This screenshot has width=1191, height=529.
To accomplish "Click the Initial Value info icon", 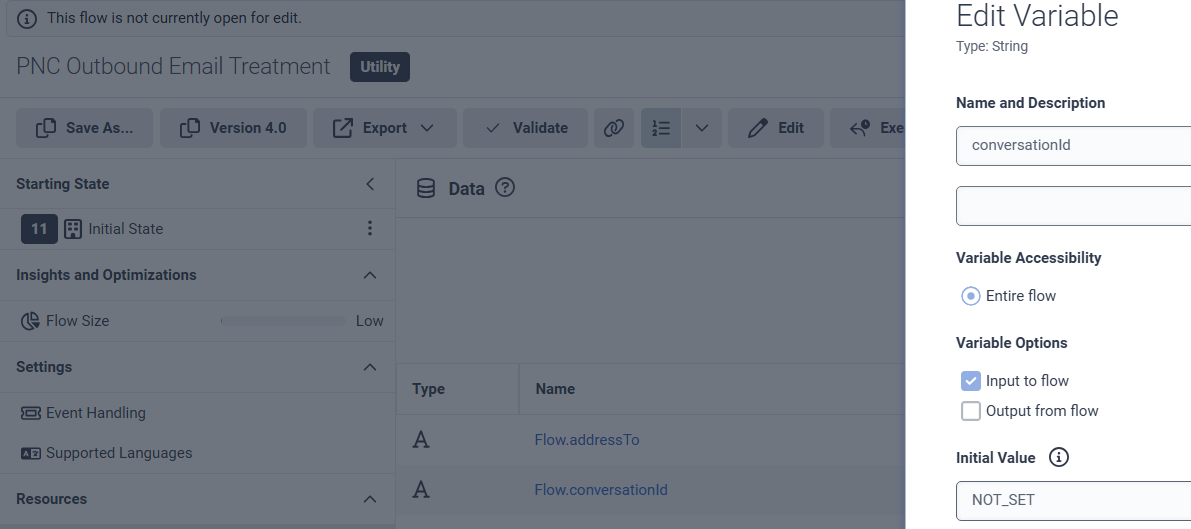I will coord(1058,458).
